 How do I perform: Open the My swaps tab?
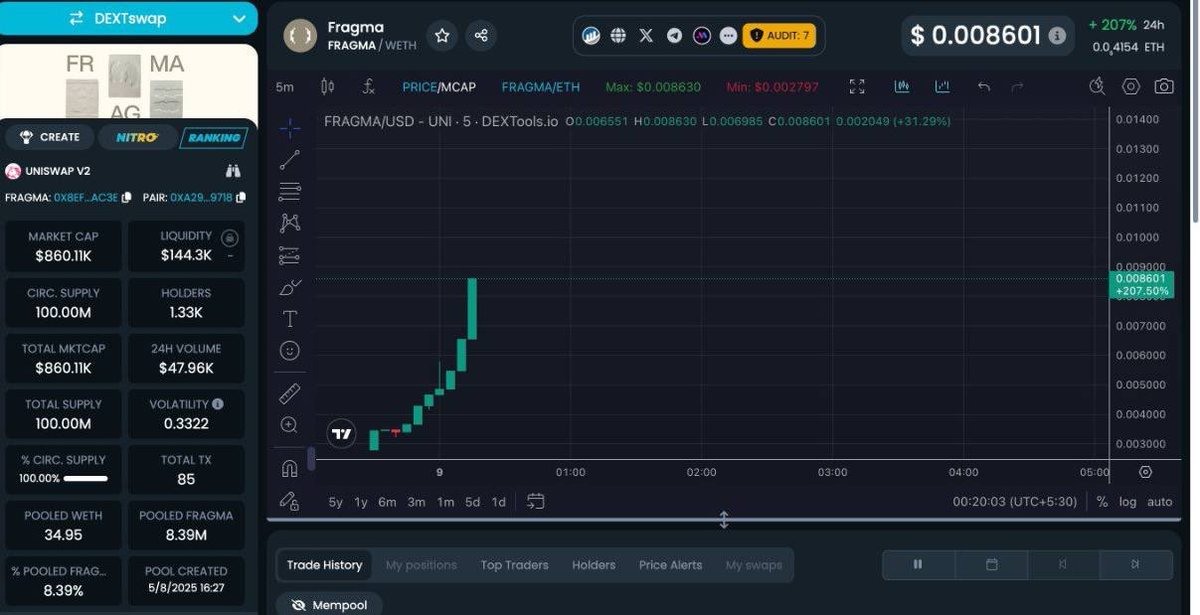[754, 565]
